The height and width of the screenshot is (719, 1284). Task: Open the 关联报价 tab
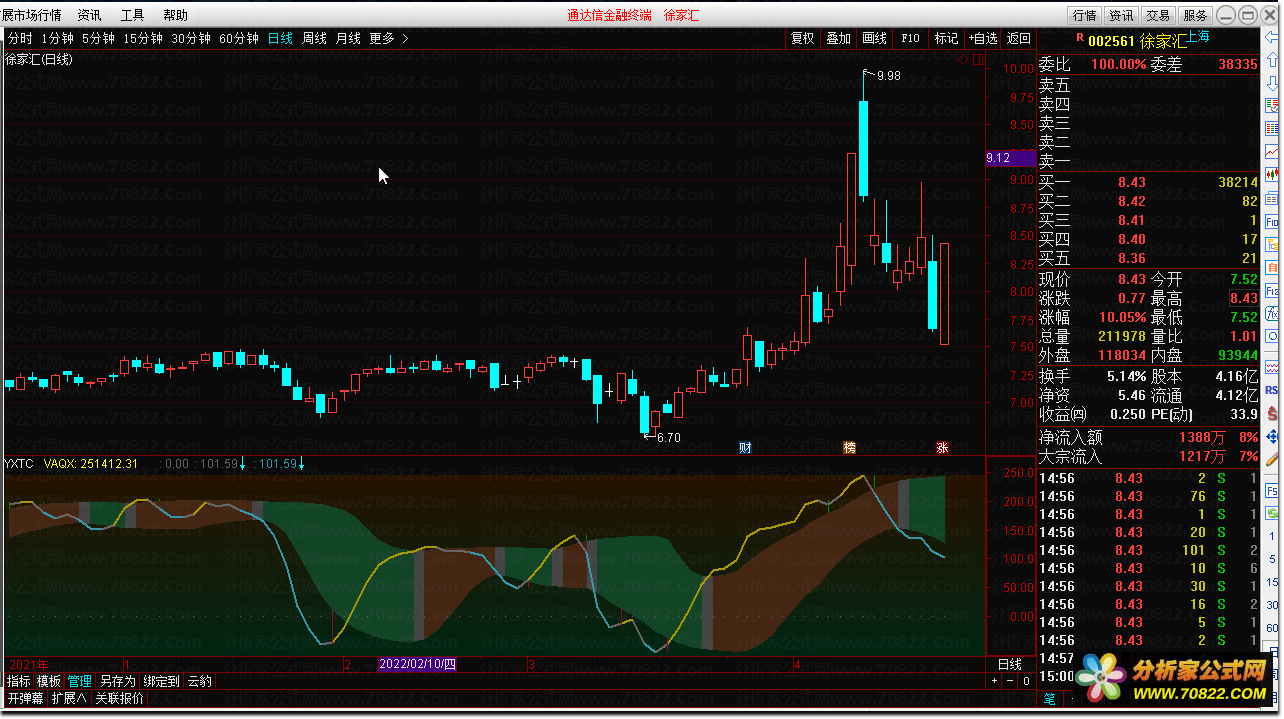point(120,698)
